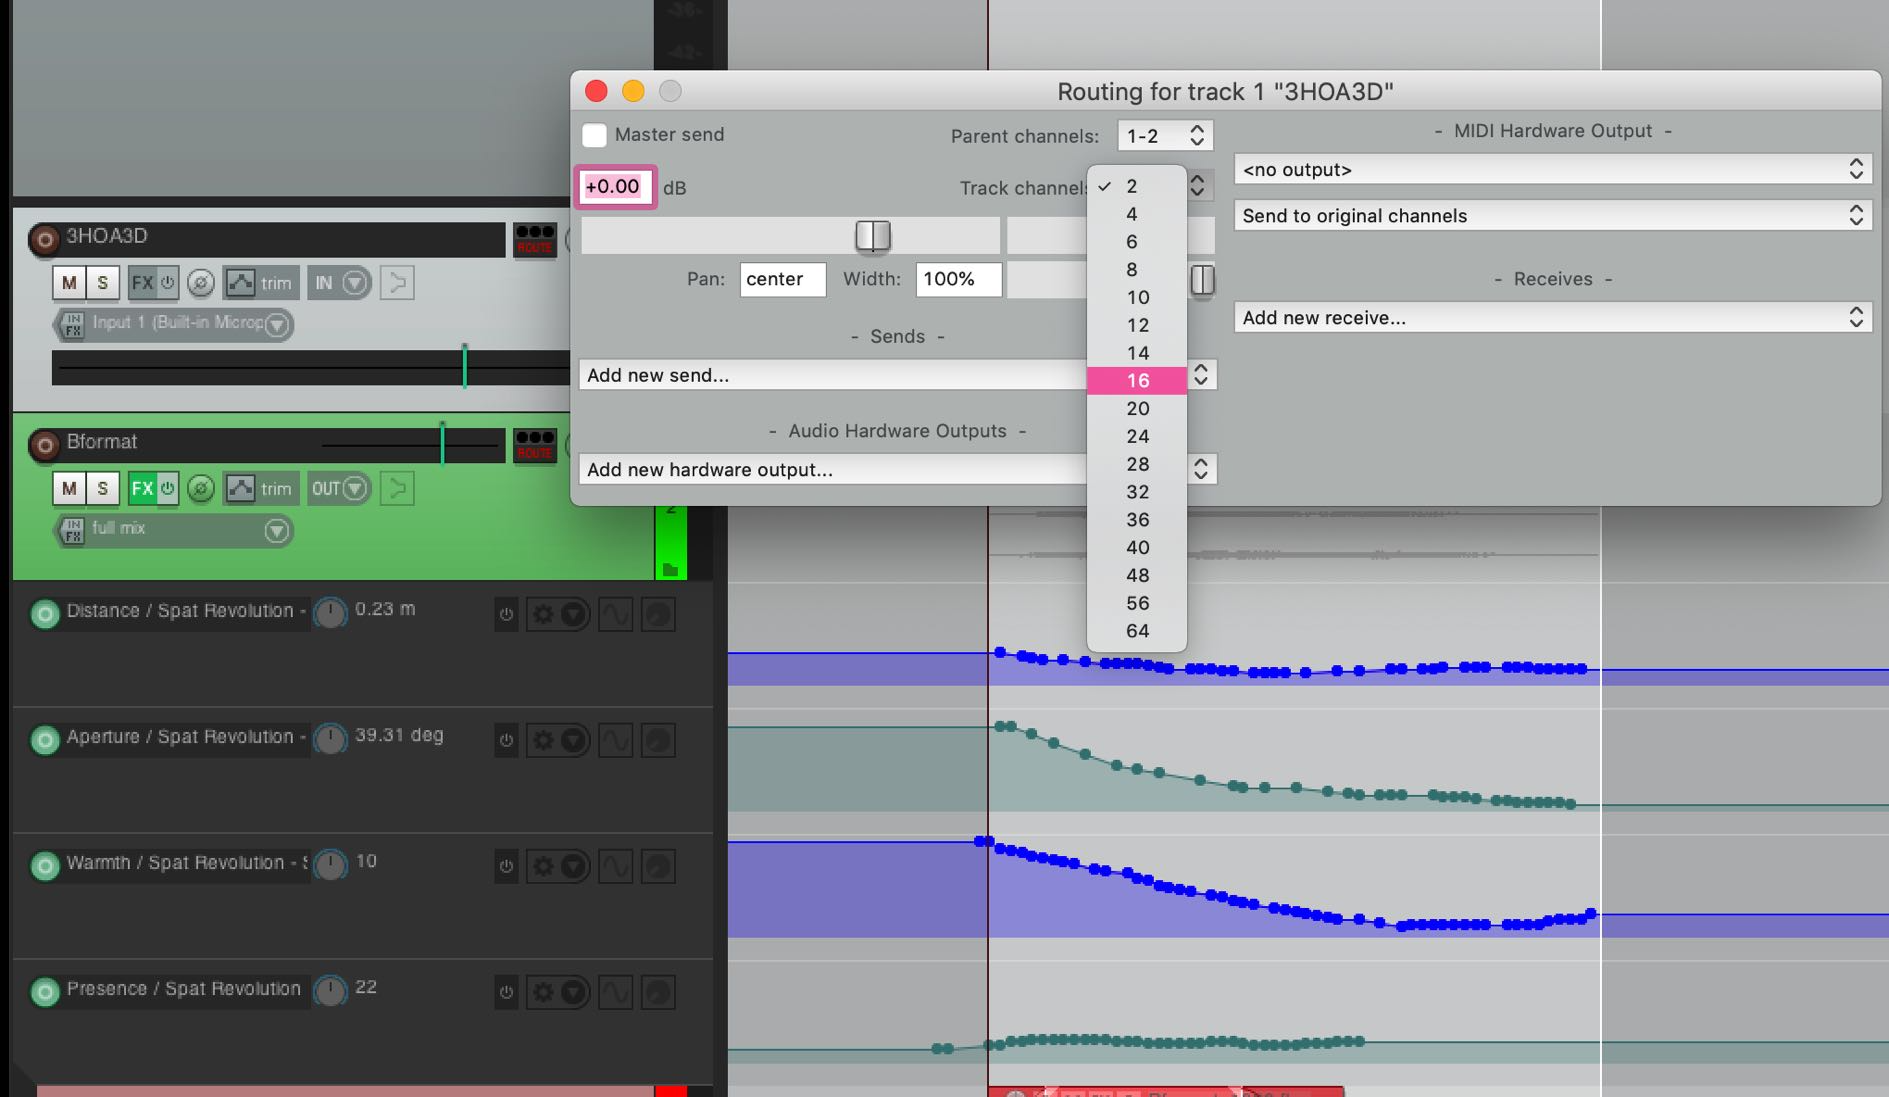Mute the 3HOA3D track

(x=69, y=283)
